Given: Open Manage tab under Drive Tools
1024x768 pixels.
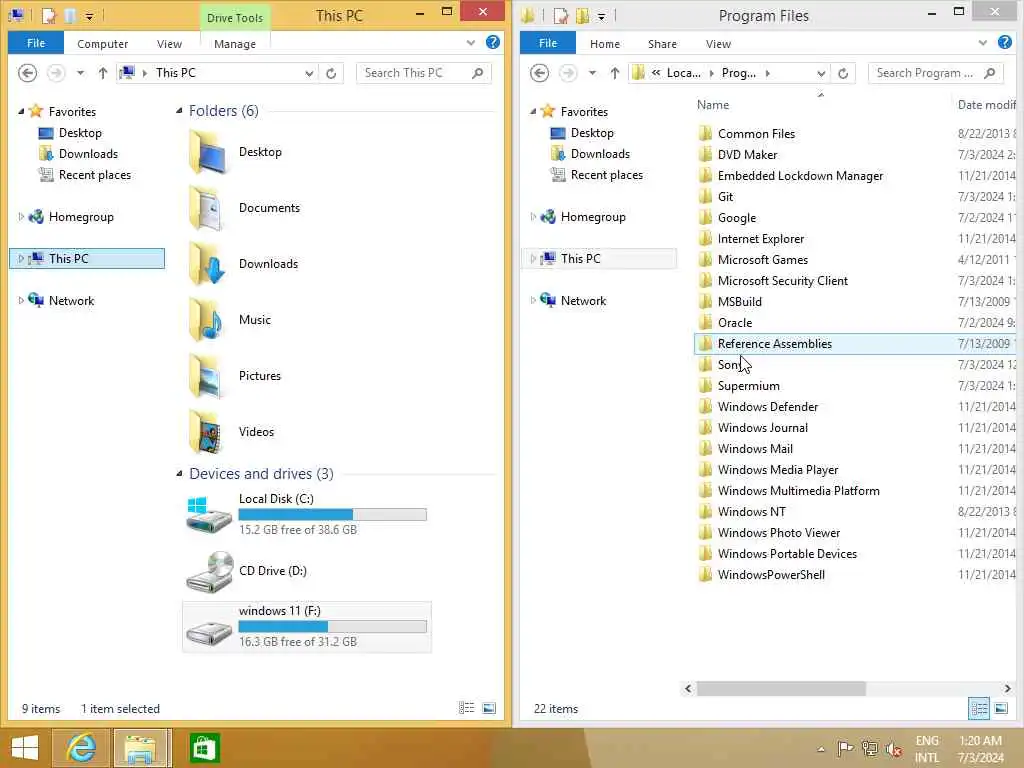Looking at the screenshot, I should point(235,44).
